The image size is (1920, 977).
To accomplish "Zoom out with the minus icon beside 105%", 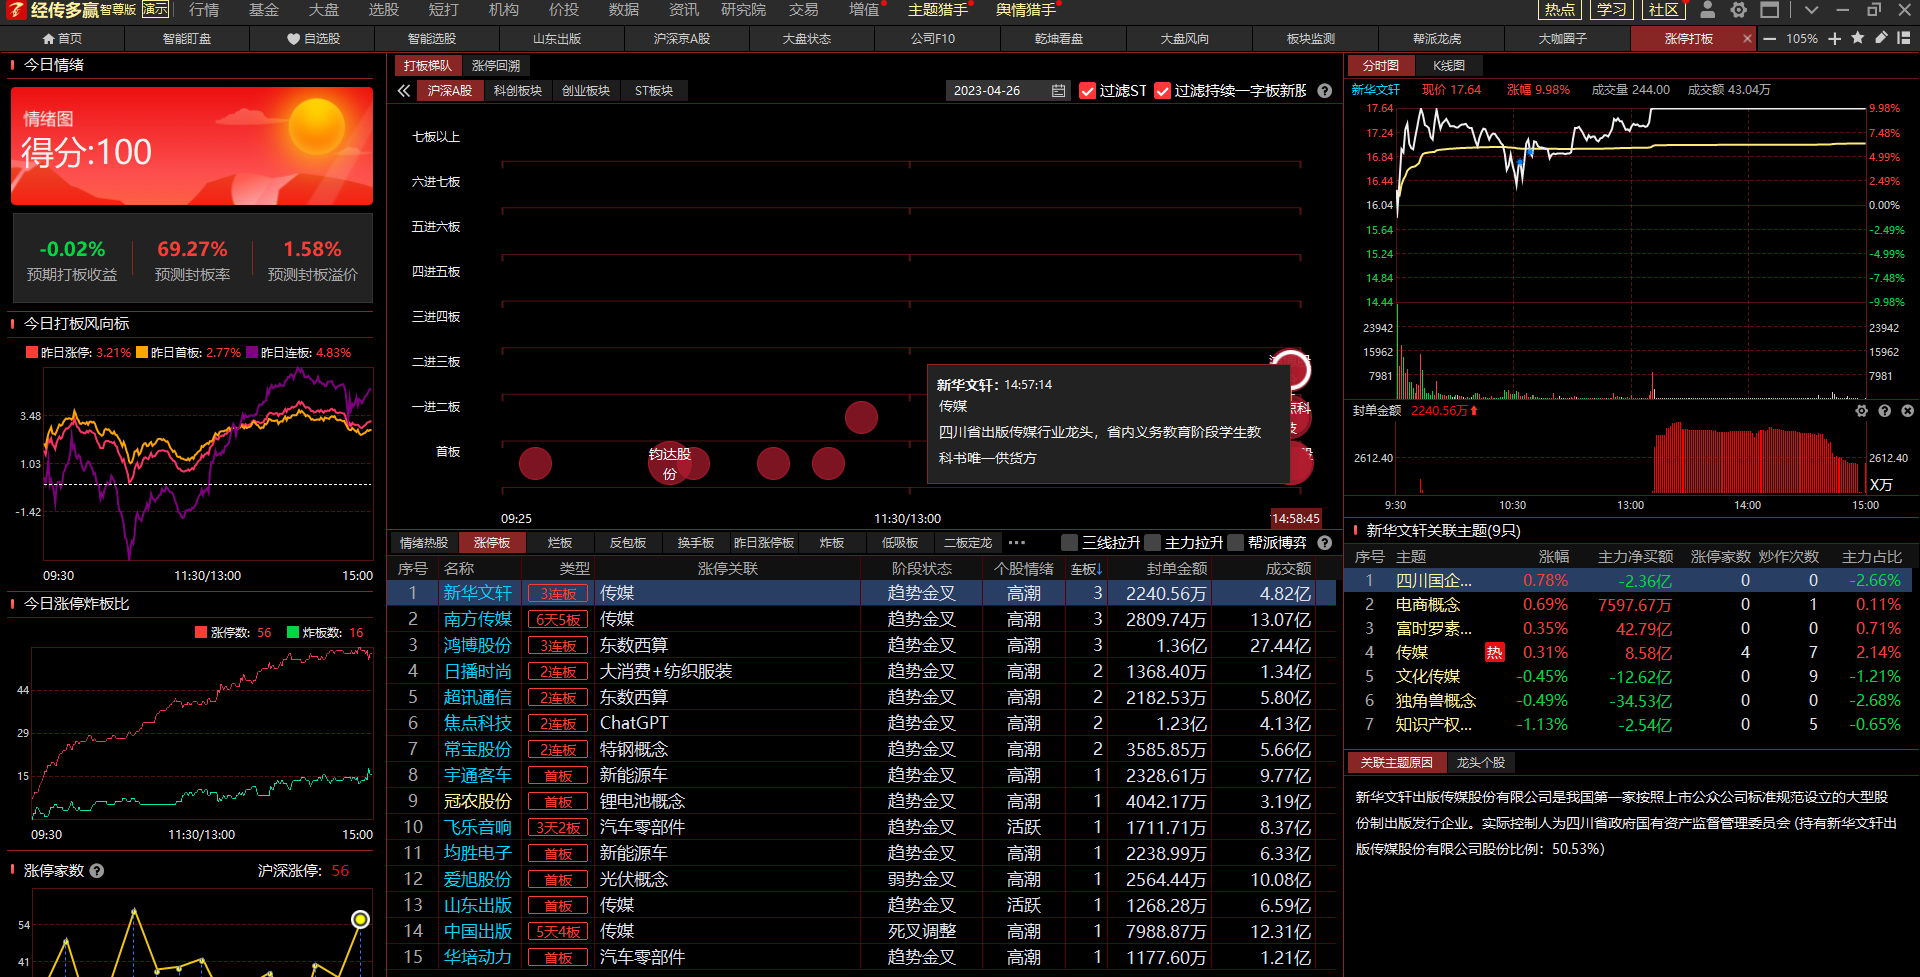I will pos(1770,39).
